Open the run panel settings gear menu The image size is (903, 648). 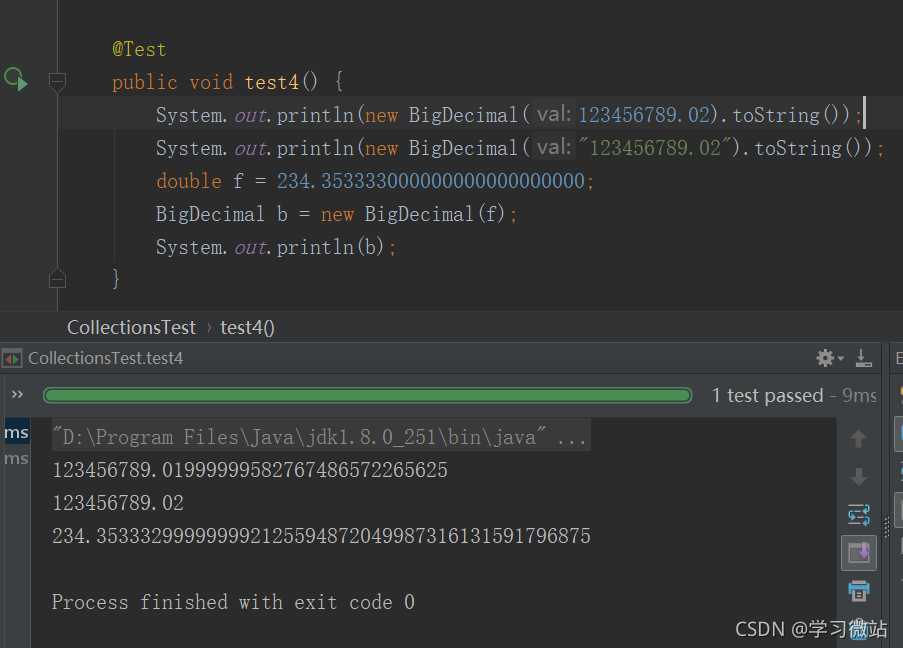(x=829, y=358)
